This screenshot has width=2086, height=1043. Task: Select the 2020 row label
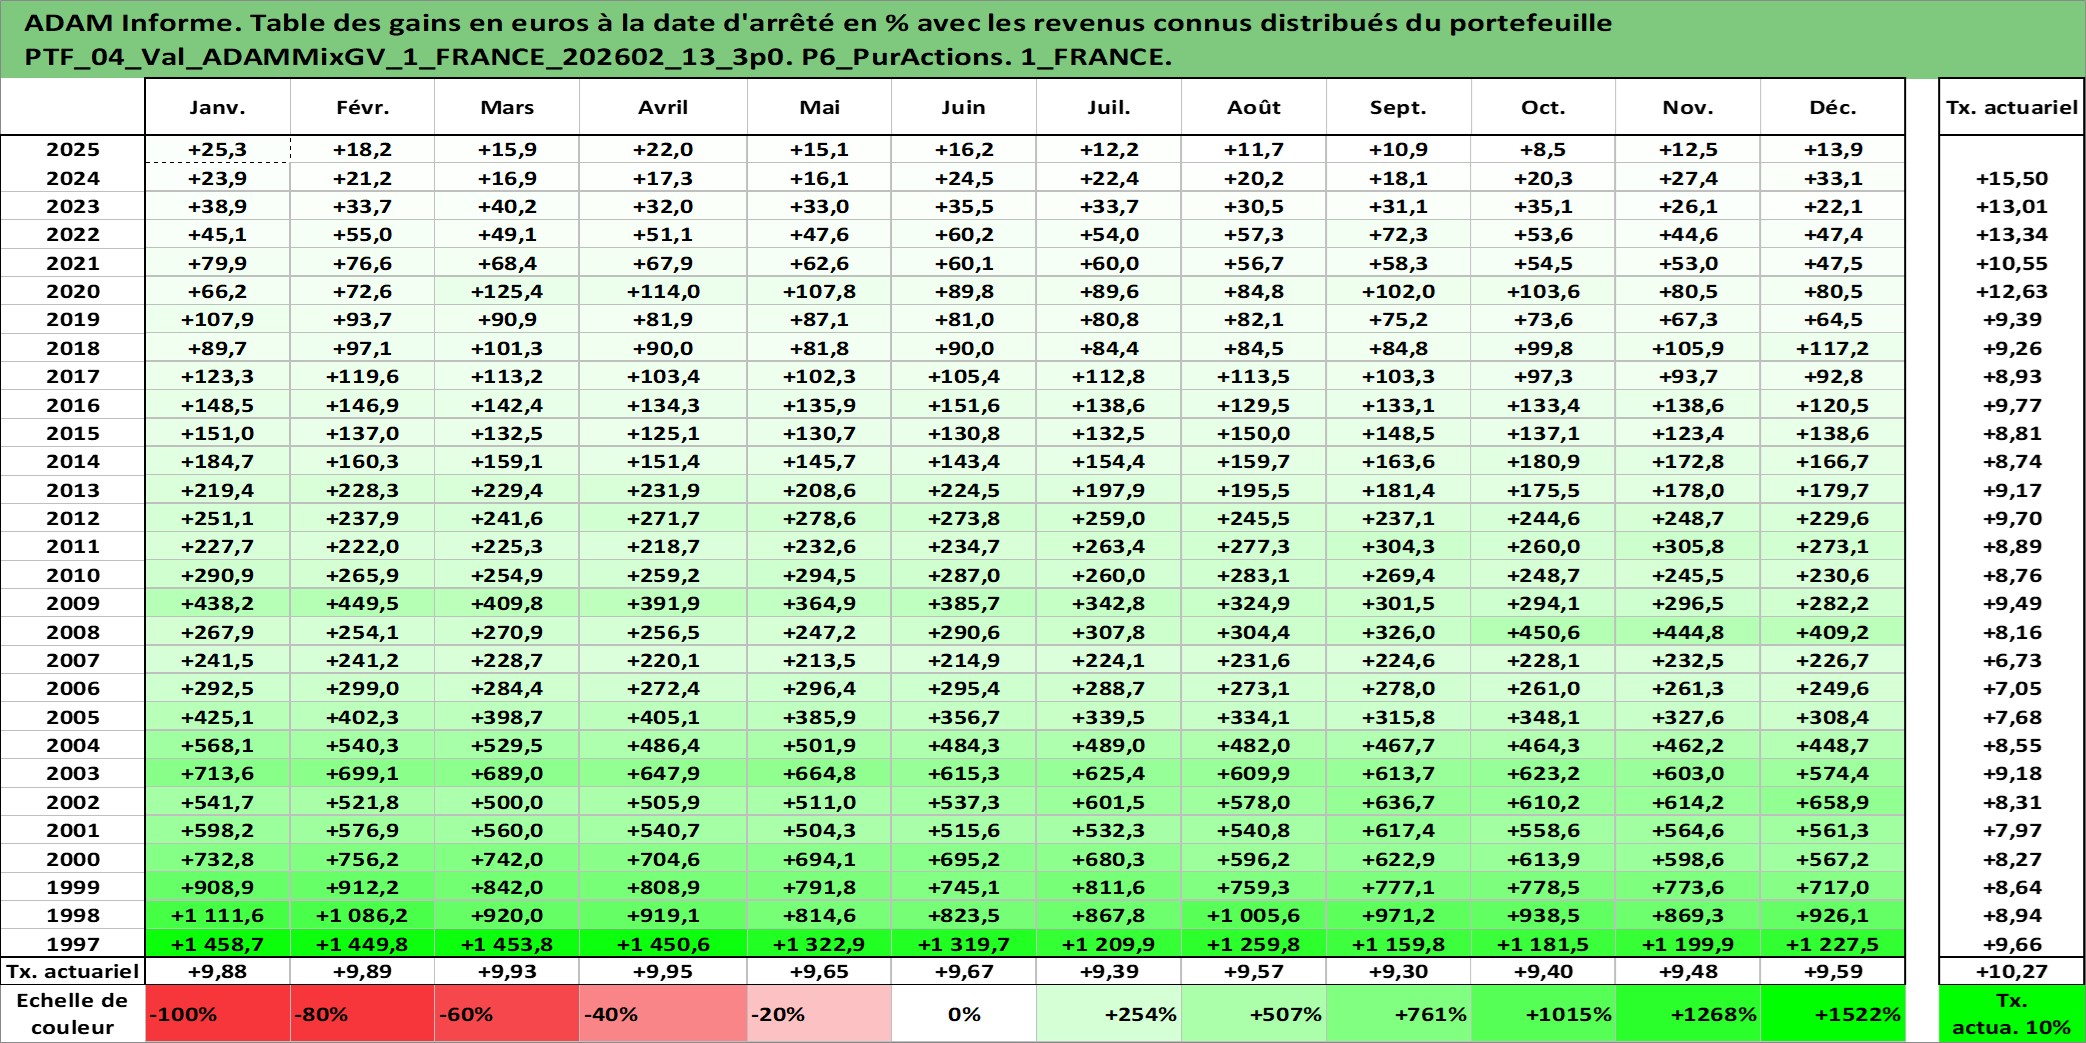(73, 291)
